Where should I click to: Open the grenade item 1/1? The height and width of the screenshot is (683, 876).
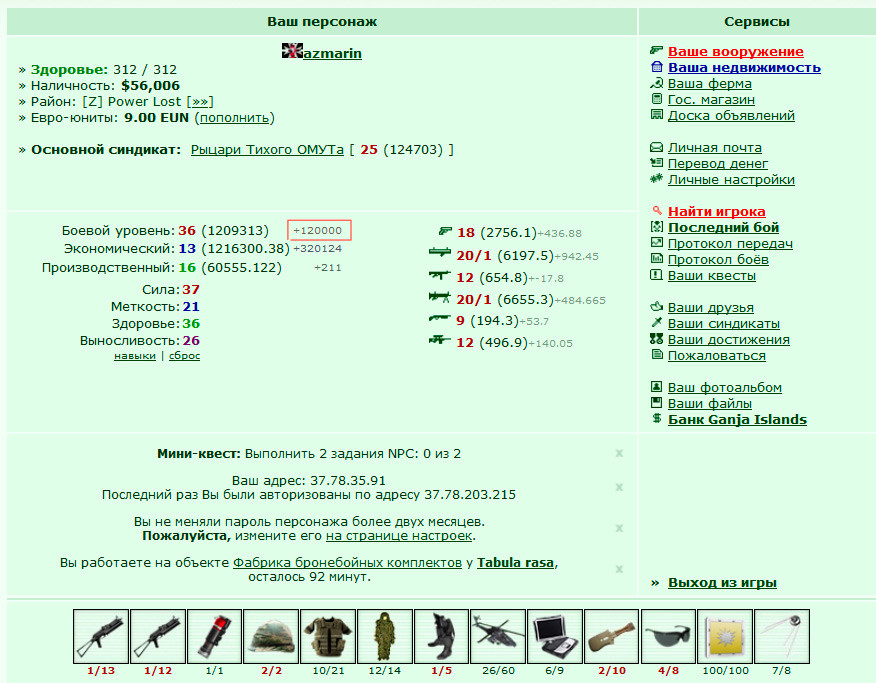pos(215,637)
